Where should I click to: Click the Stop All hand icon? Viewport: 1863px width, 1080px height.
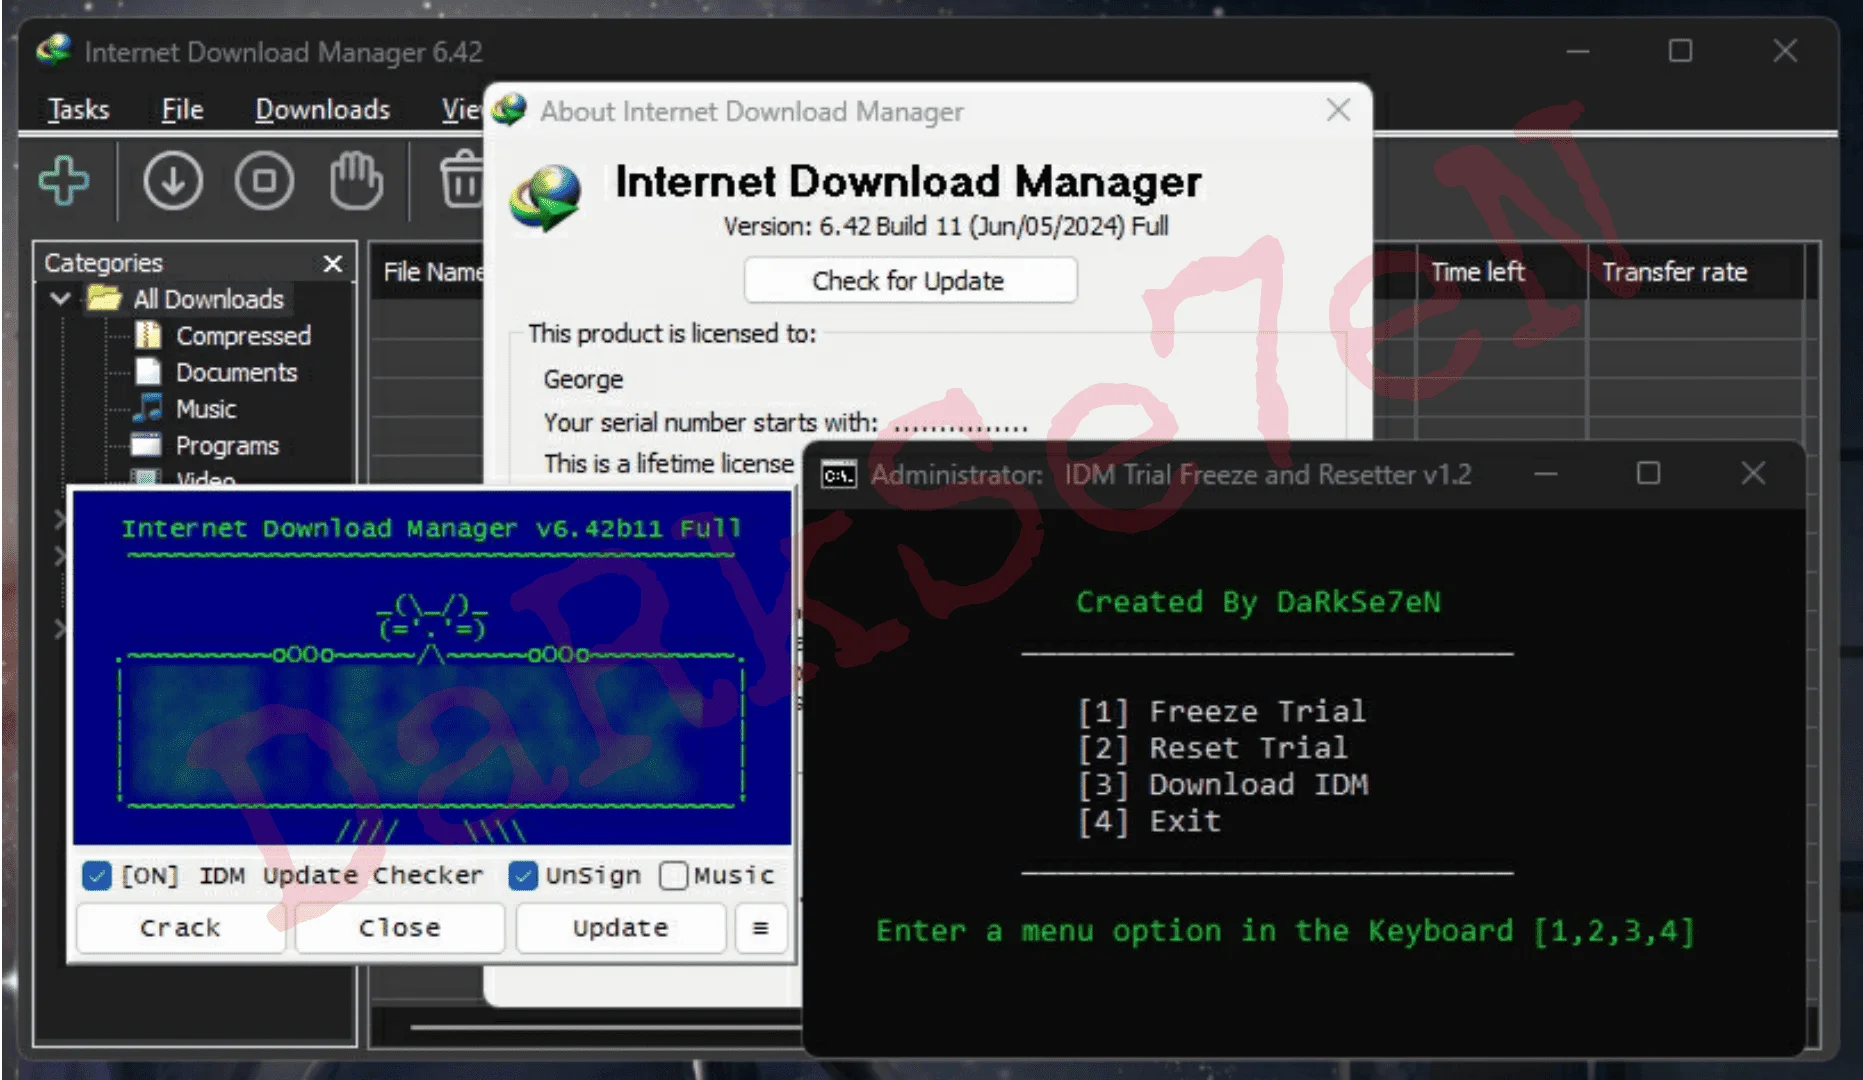356,181
